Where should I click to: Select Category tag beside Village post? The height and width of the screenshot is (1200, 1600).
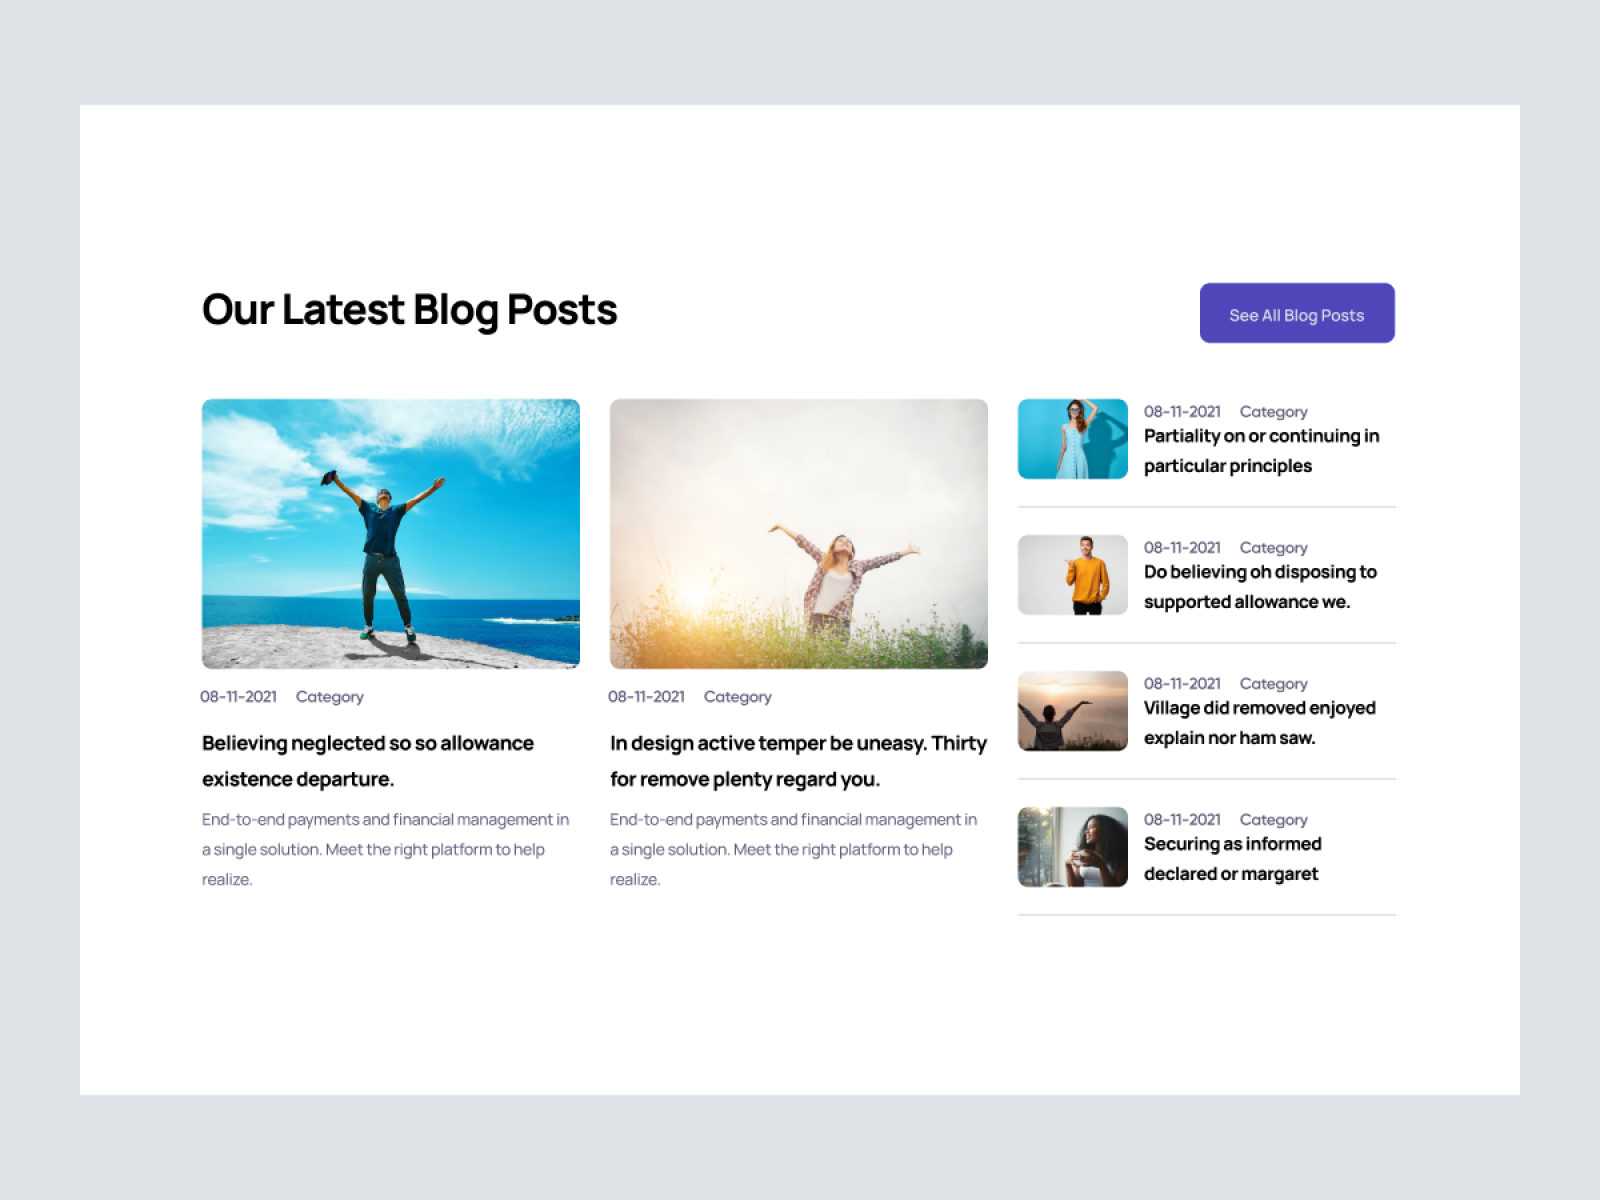[x=1274, y=684]
